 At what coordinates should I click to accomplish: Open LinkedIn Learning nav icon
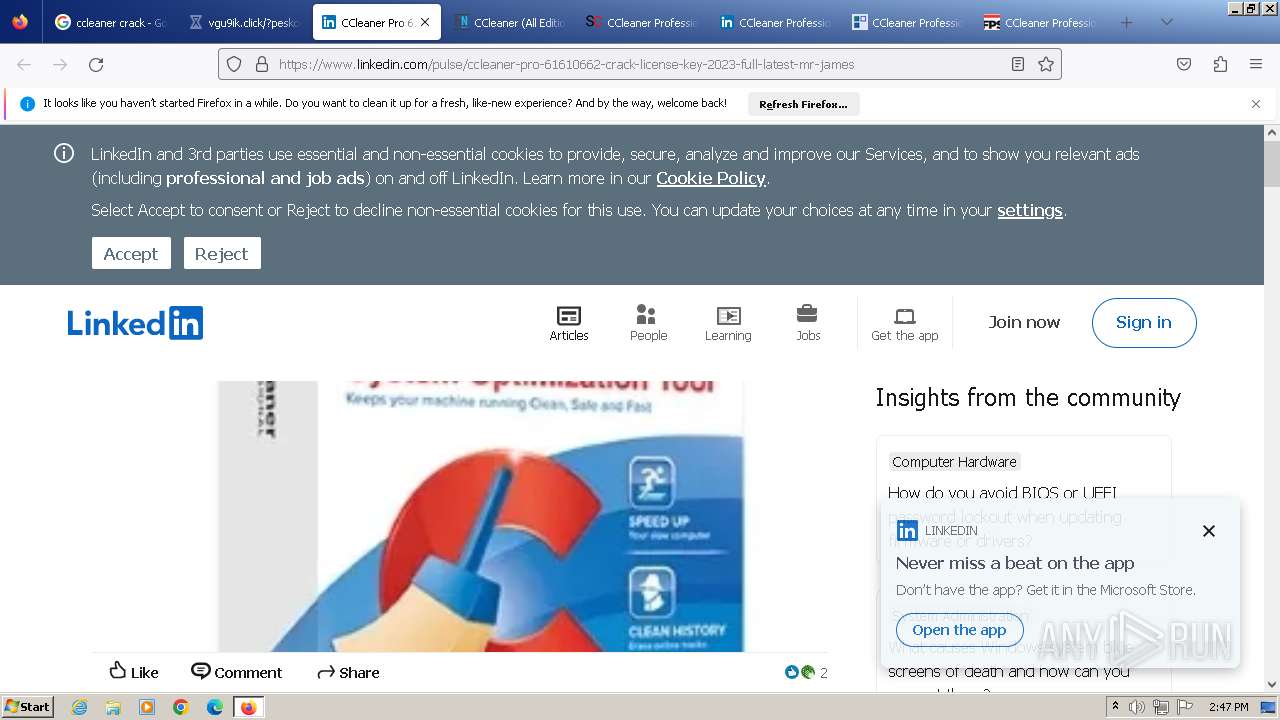click(x=728, y=323)
